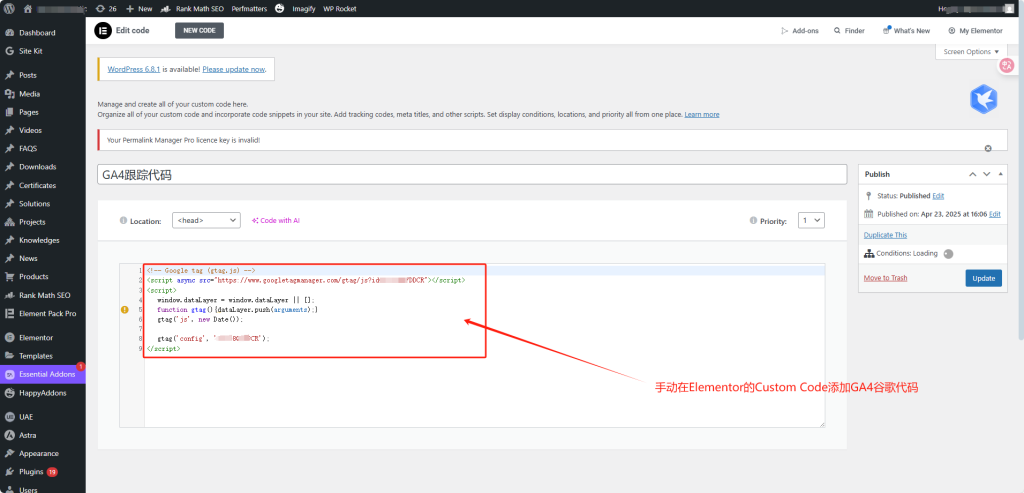This screenshot has width=1024, height=493.
Task: Click the Priority help info icon
Action: coord(753,221)
